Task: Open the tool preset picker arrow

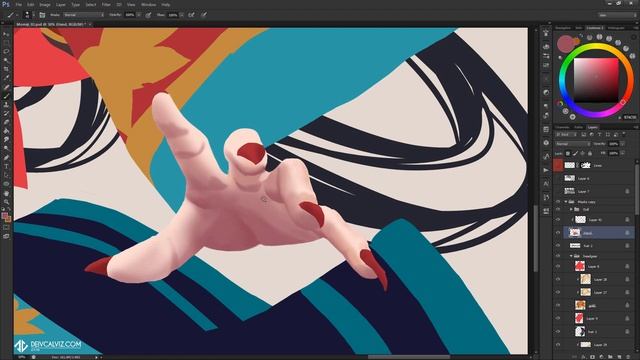Action: [x=17, y=15]
